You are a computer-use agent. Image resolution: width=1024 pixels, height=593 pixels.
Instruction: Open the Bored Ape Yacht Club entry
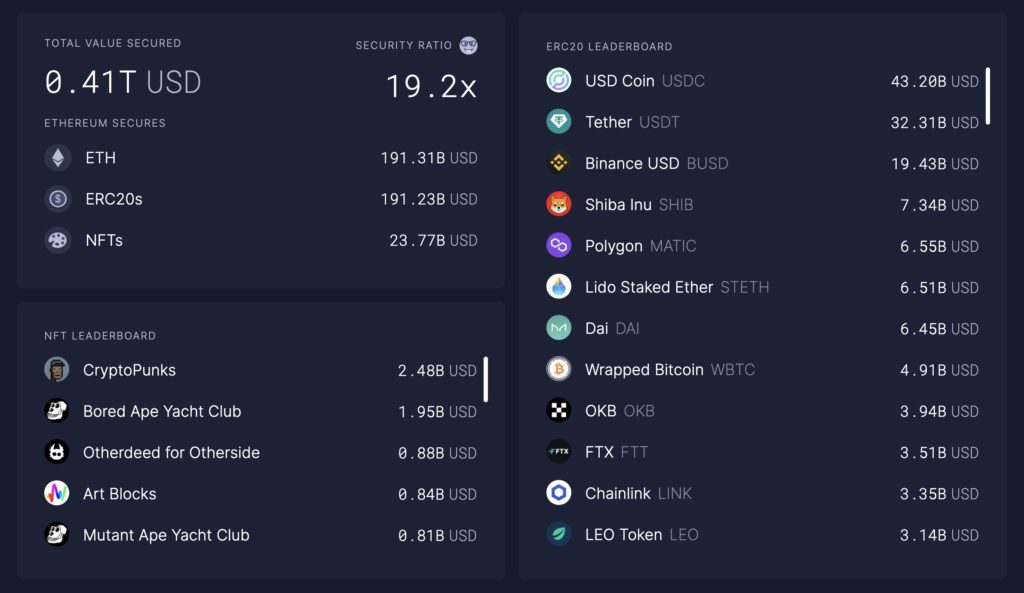click(x=261, y=411)
